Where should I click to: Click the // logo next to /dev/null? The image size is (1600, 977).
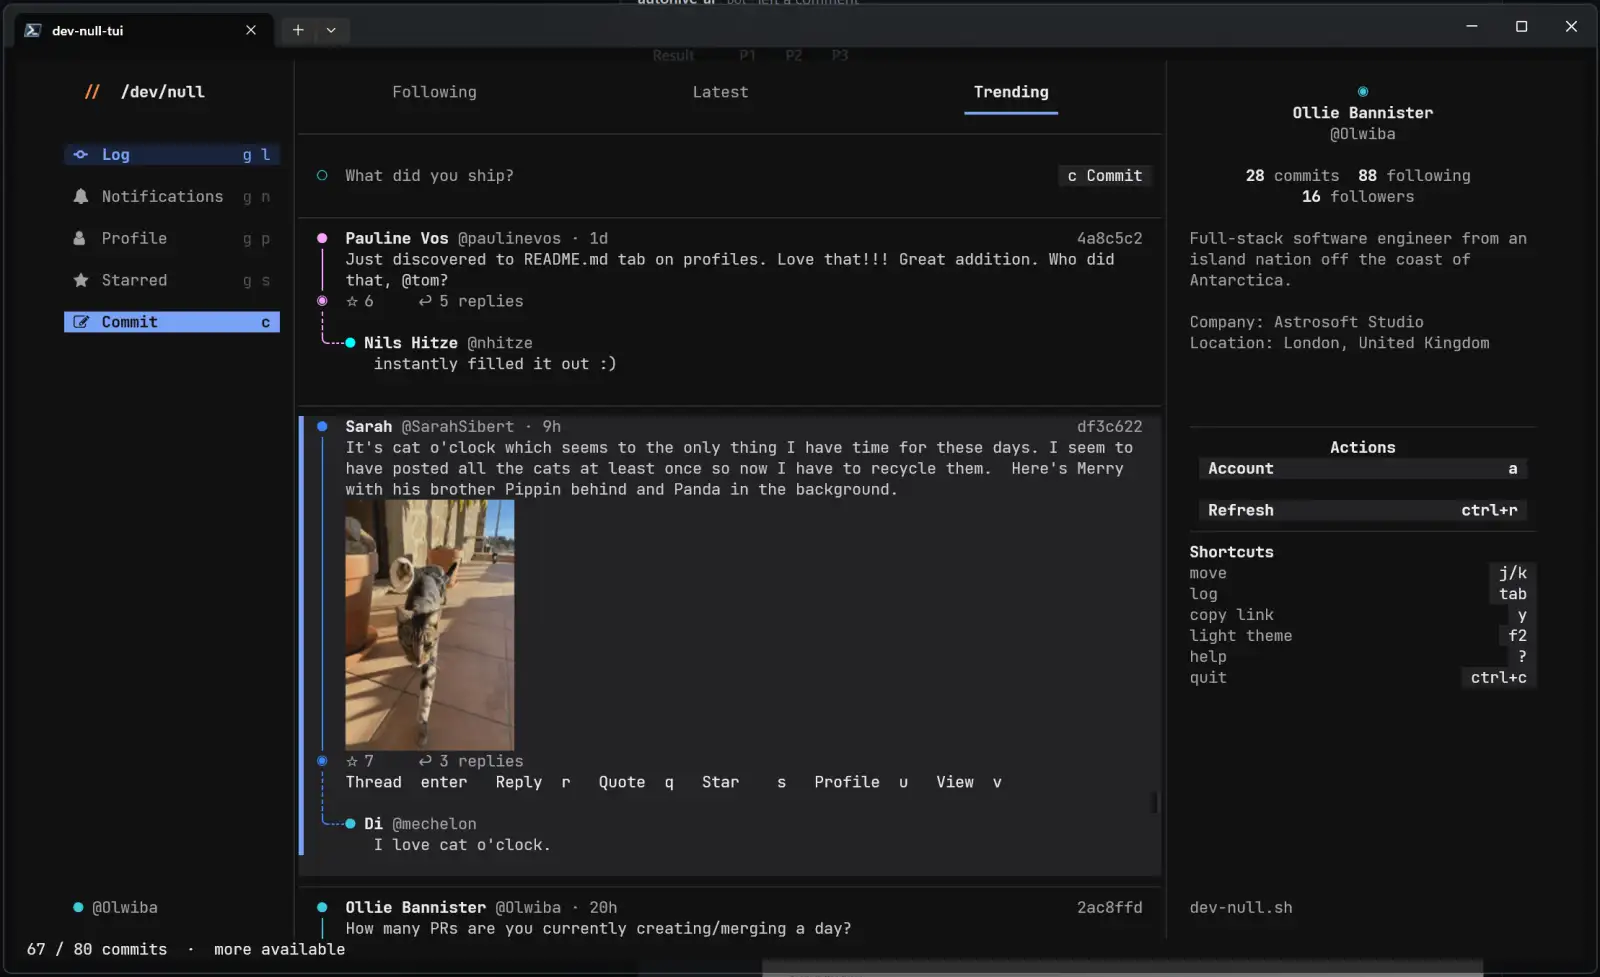click(92, 92)
